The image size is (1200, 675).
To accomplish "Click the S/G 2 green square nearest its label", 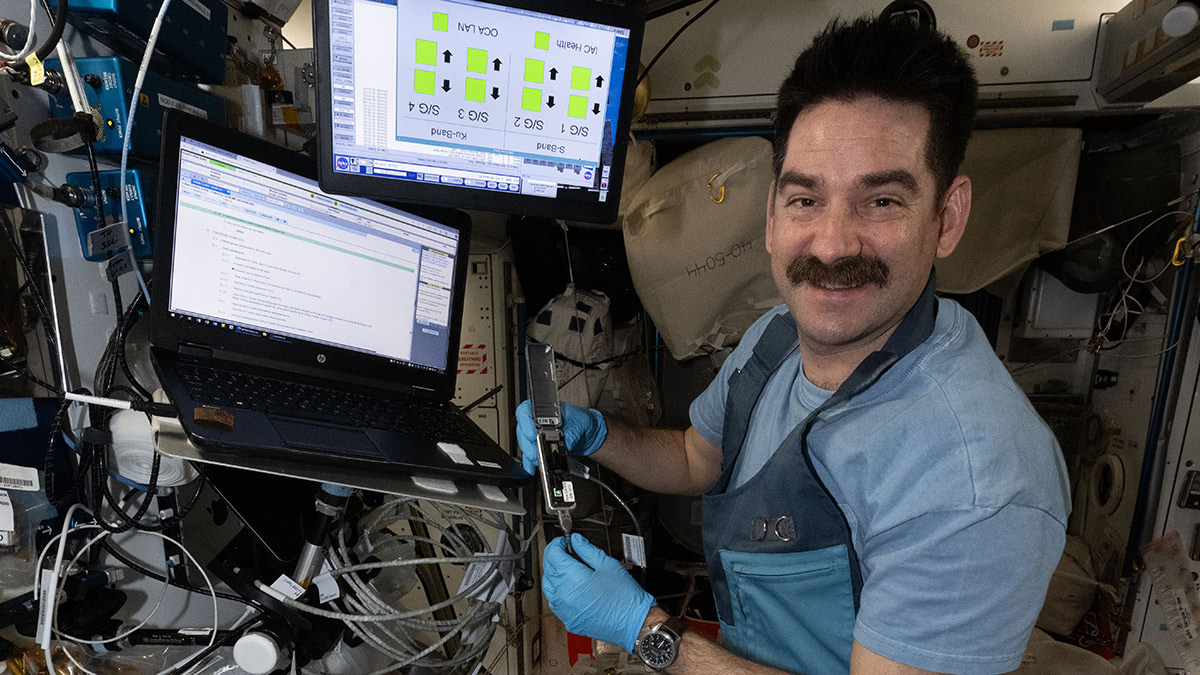I will tap(532, 99).
